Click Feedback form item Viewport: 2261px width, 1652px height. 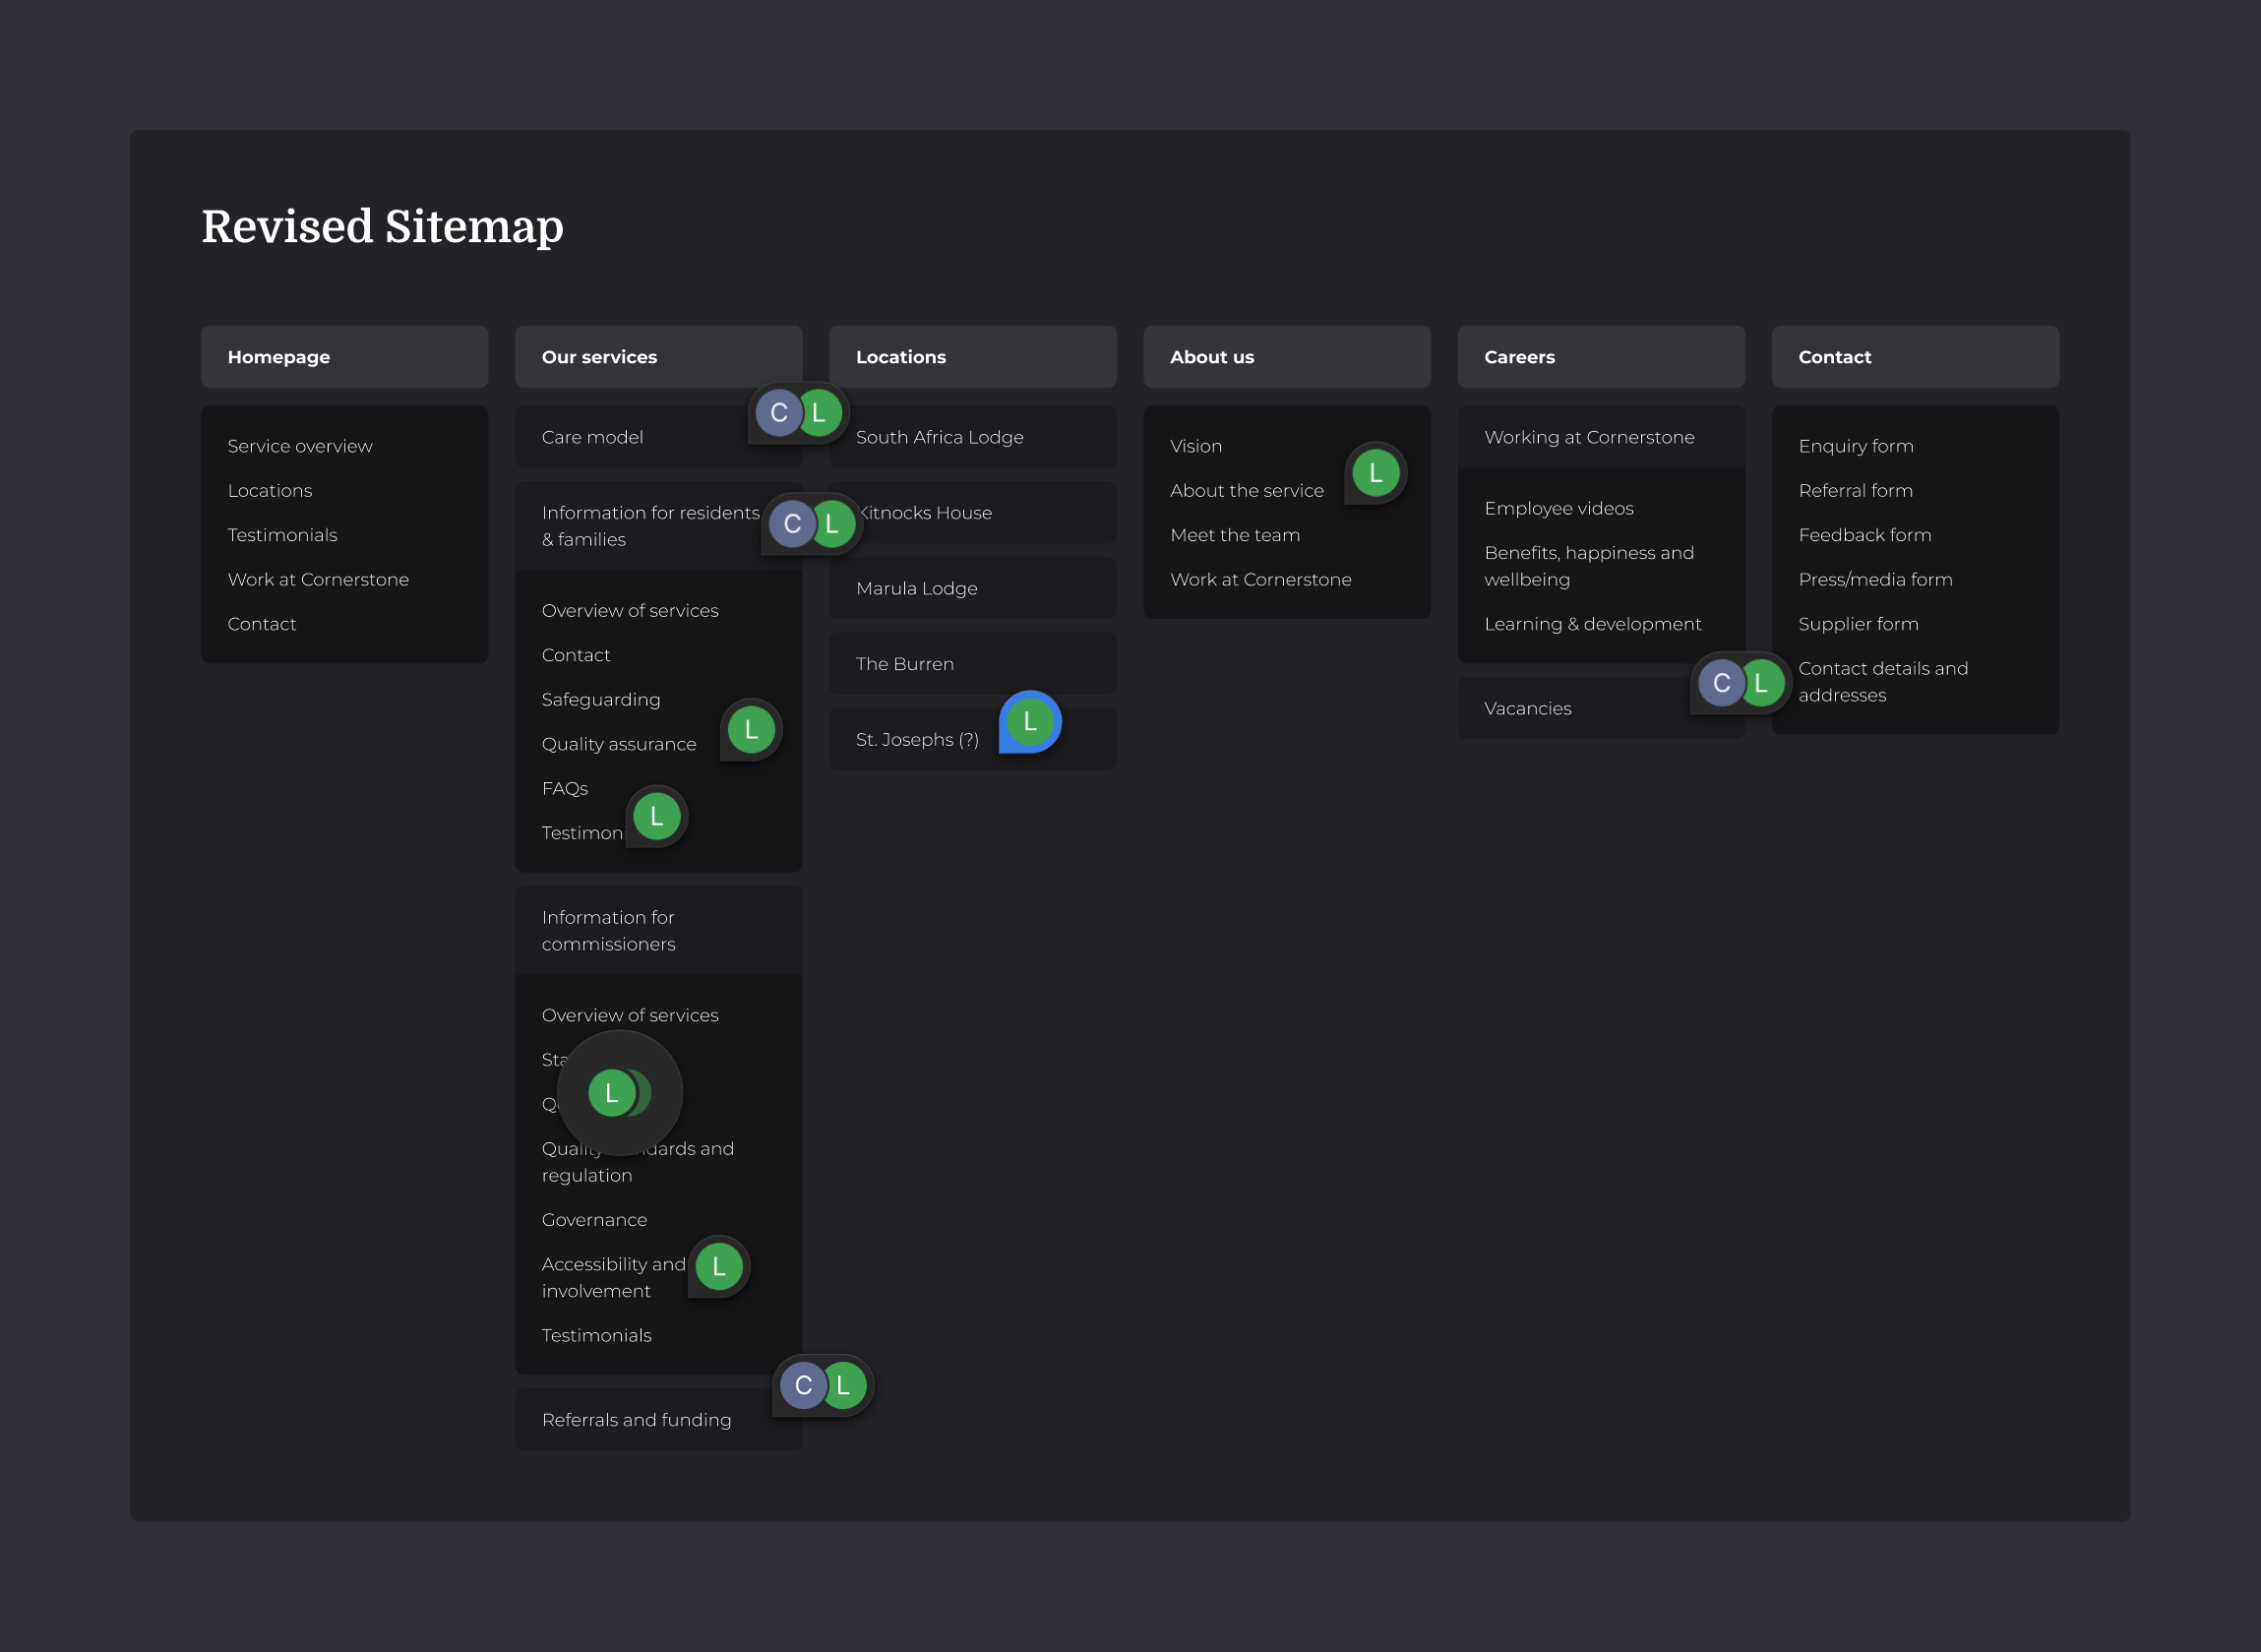(1864, 535)
